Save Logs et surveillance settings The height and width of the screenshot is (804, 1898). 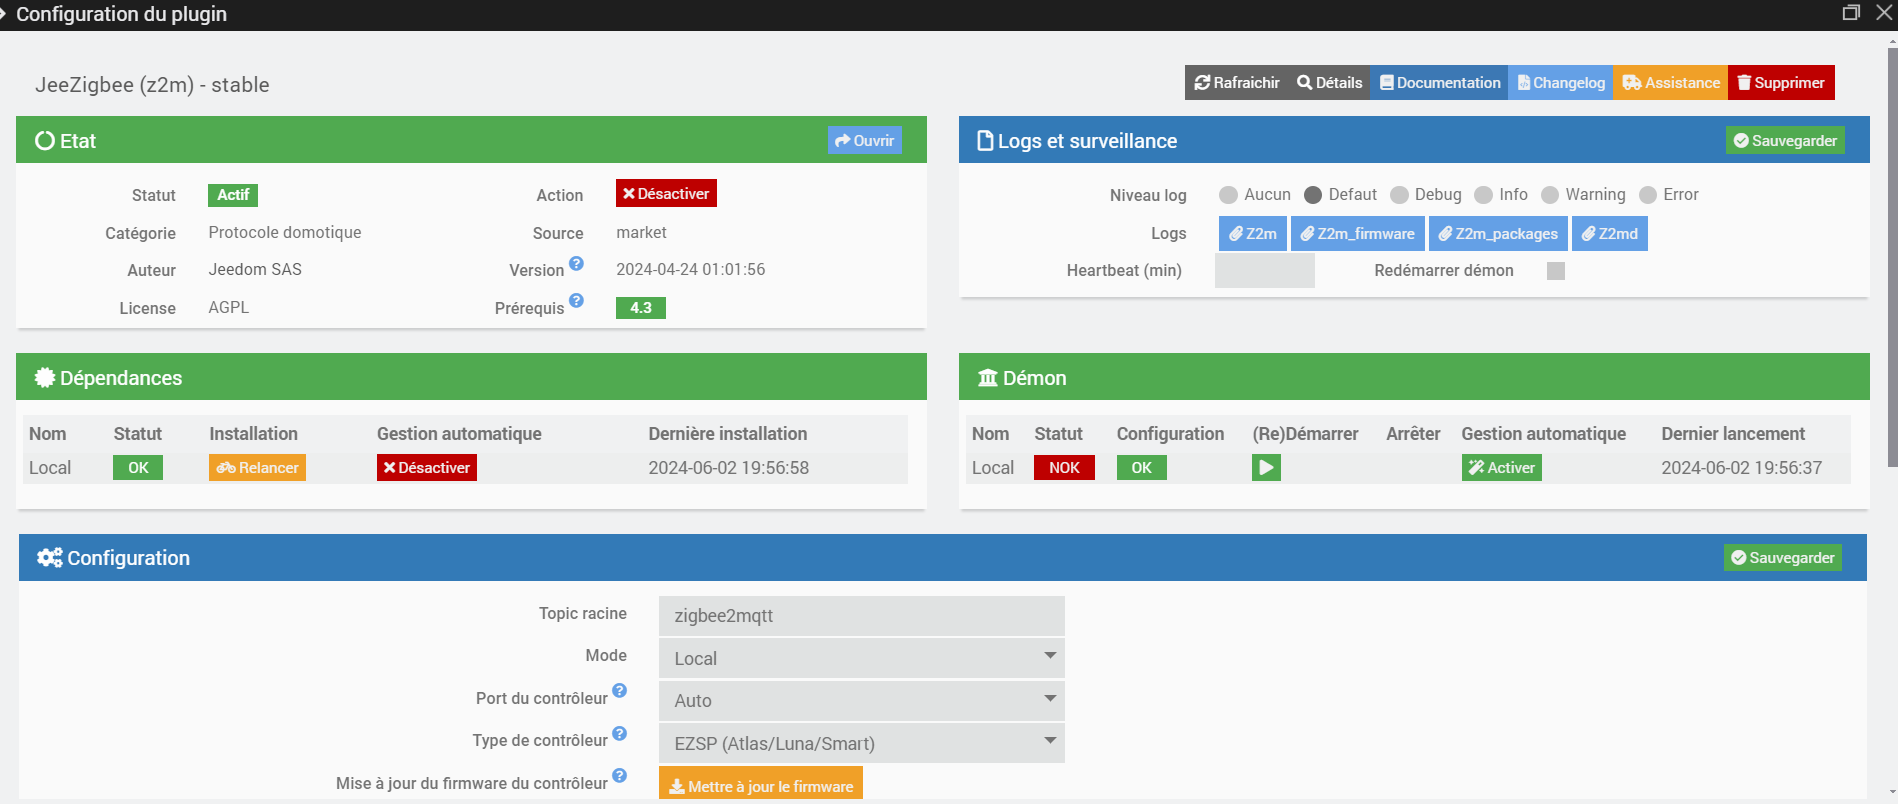coord(1785,141)
